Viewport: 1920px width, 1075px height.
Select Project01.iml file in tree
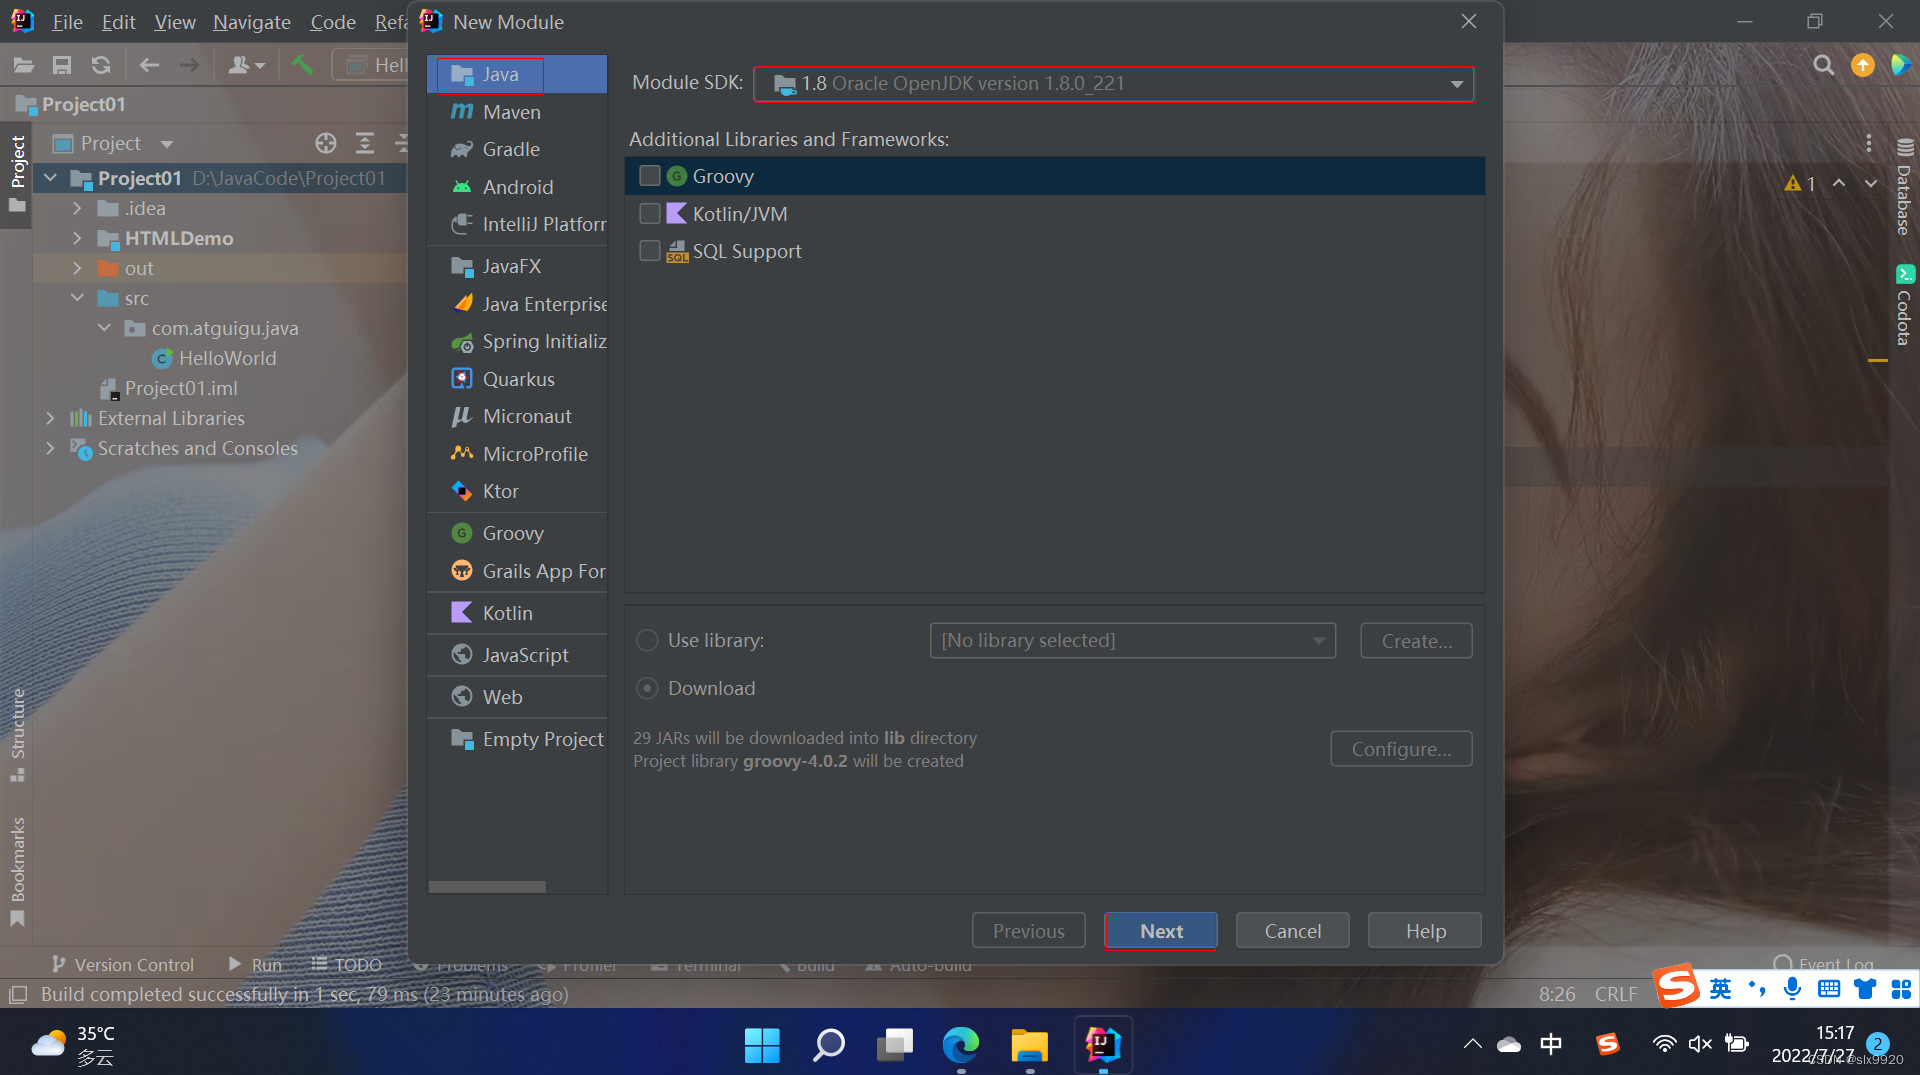181,388
